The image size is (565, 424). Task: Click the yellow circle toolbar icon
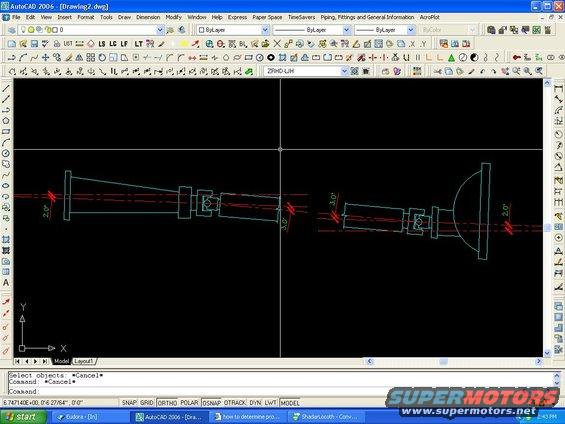click(x=184, y=44)
